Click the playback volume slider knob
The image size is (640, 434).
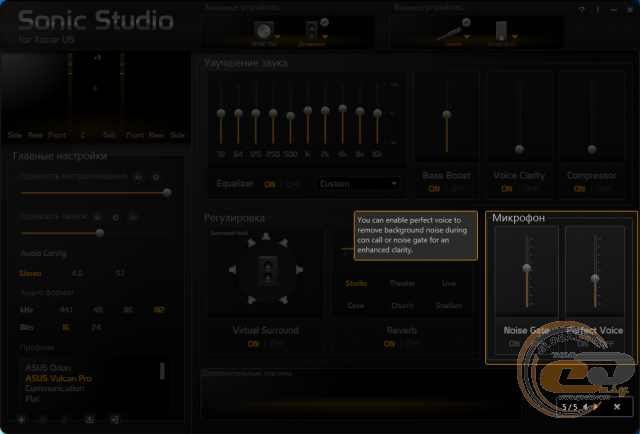pos(167,192)
